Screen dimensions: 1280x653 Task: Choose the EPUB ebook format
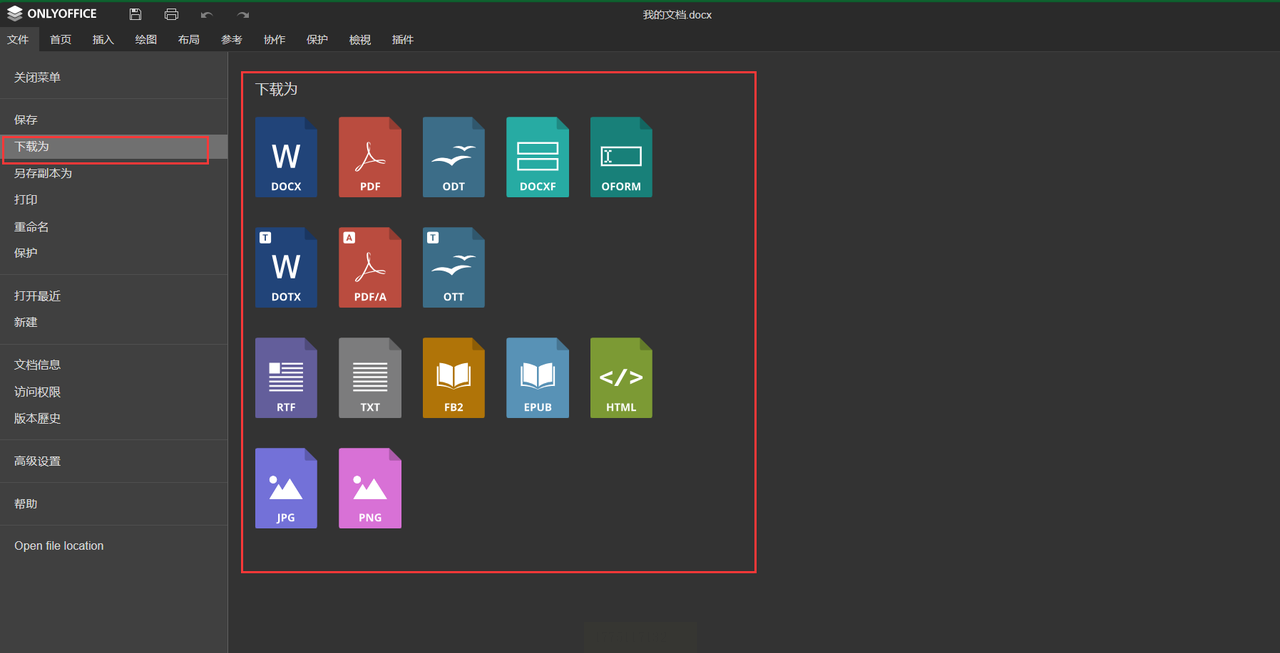537,377
